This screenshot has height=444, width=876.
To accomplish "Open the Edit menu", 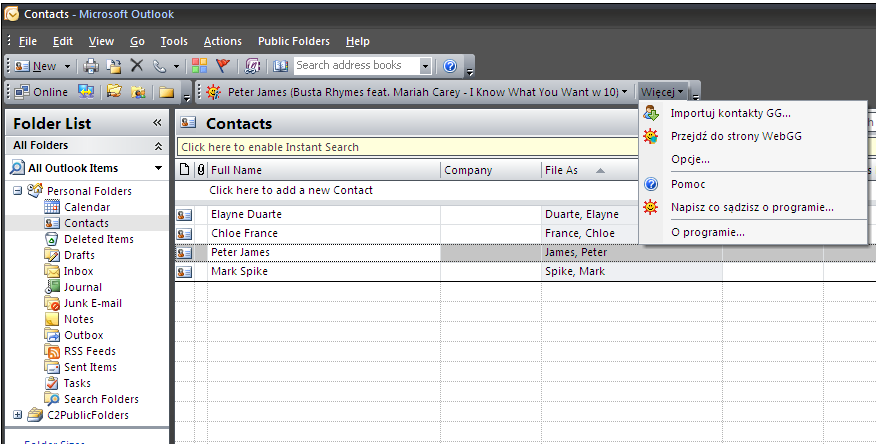I will pos(63,41).
